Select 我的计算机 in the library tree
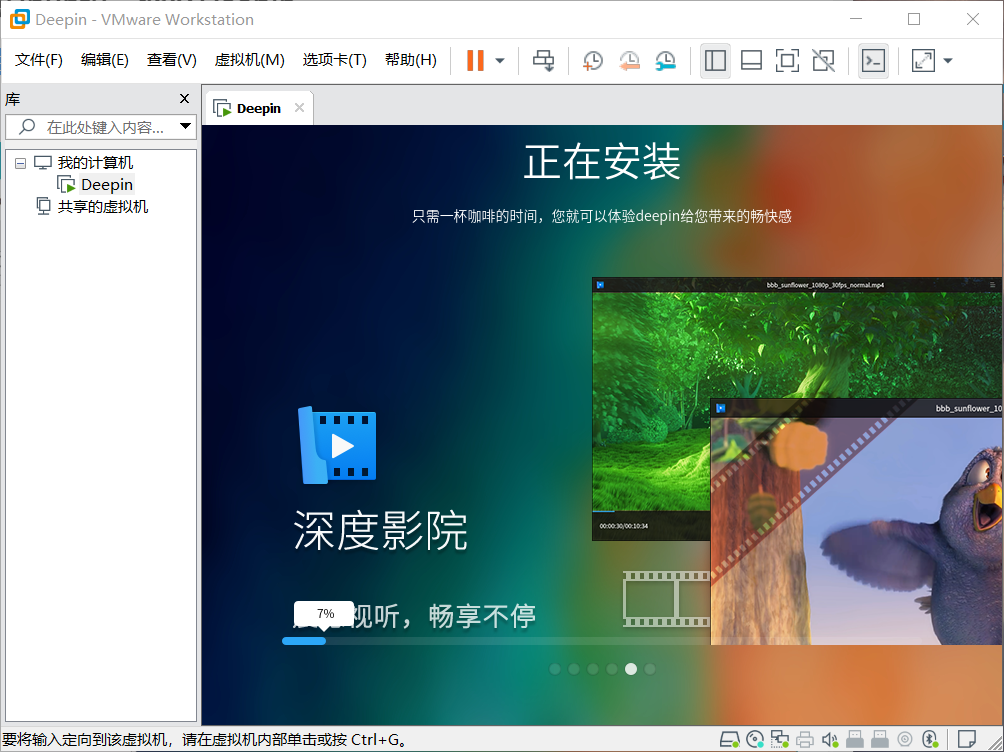 tap(95, 163)
